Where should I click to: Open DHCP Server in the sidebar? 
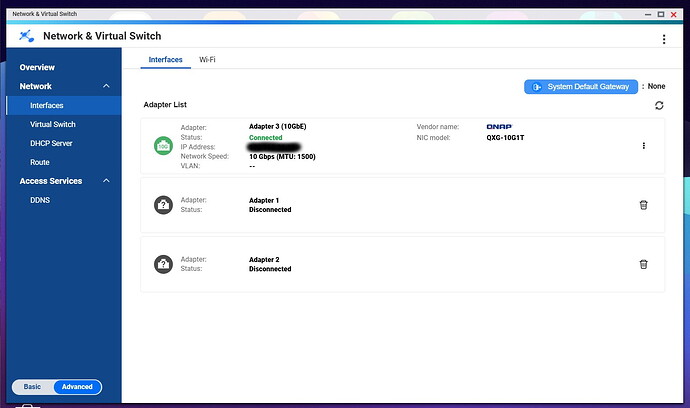click(x=51, y=143)
